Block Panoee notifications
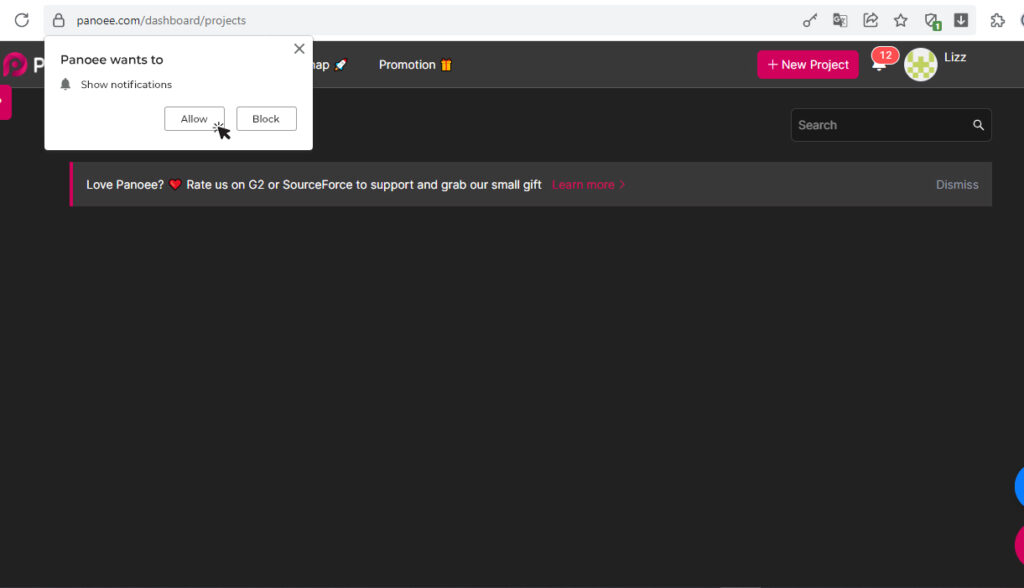The width and height of the screenshot is (1024, 588). [x=266, y=119]
